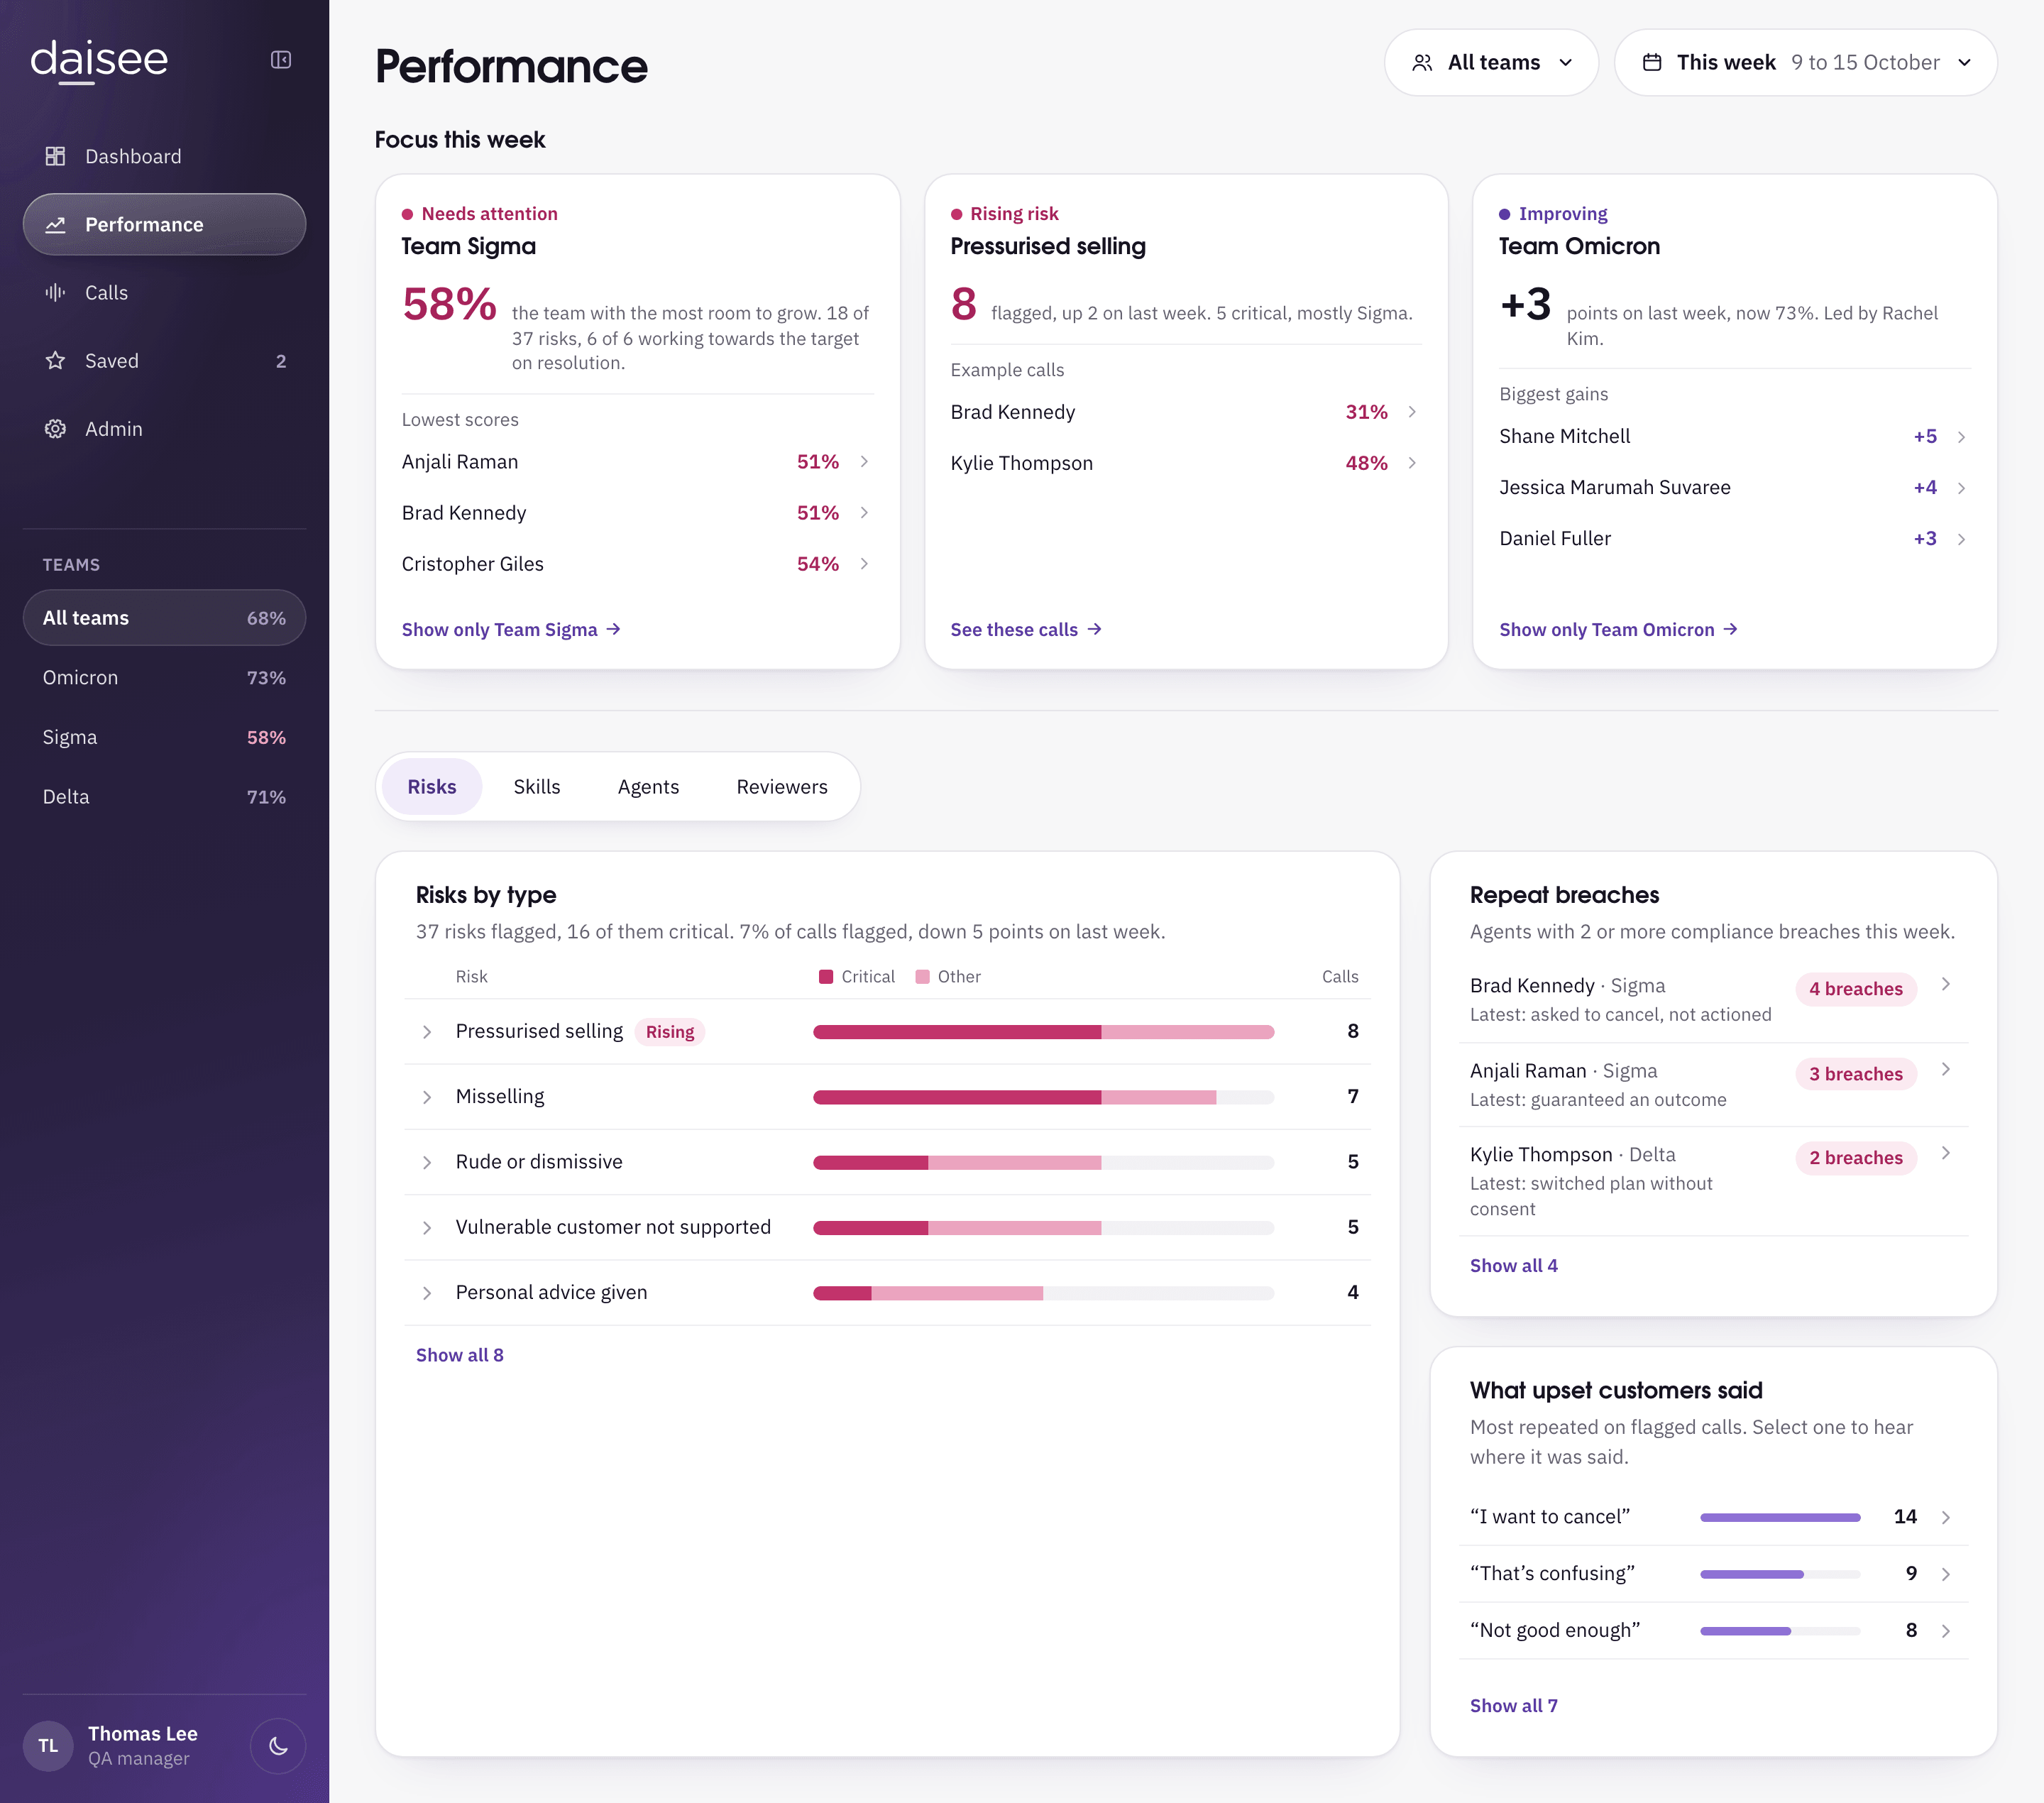Toggle dark mode with the moon icon

point(278,1746)
